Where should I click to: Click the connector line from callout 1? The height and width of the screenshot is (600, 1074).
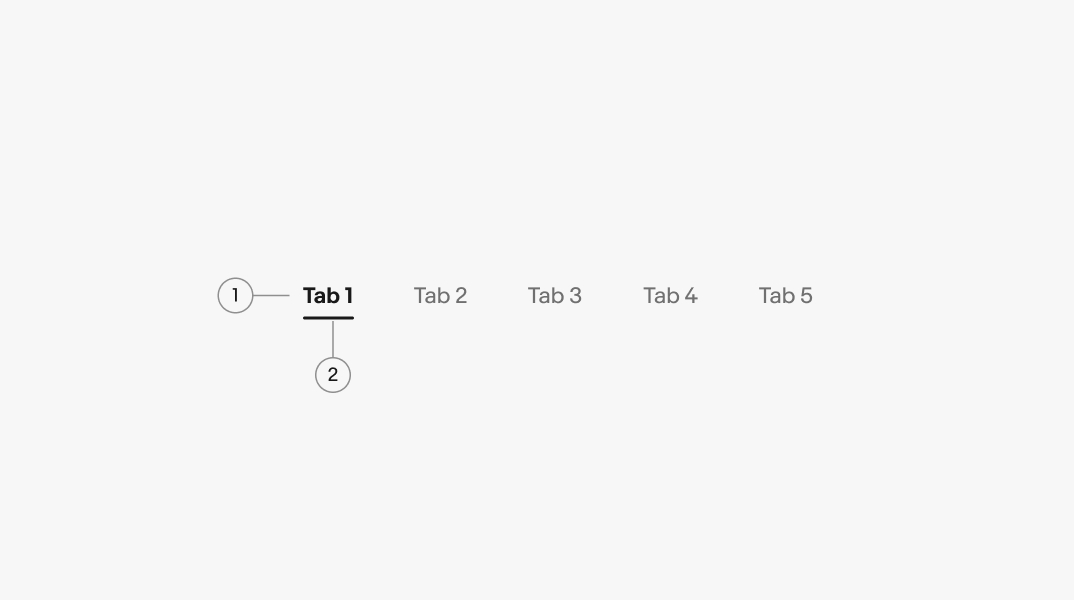click(272, 295)
